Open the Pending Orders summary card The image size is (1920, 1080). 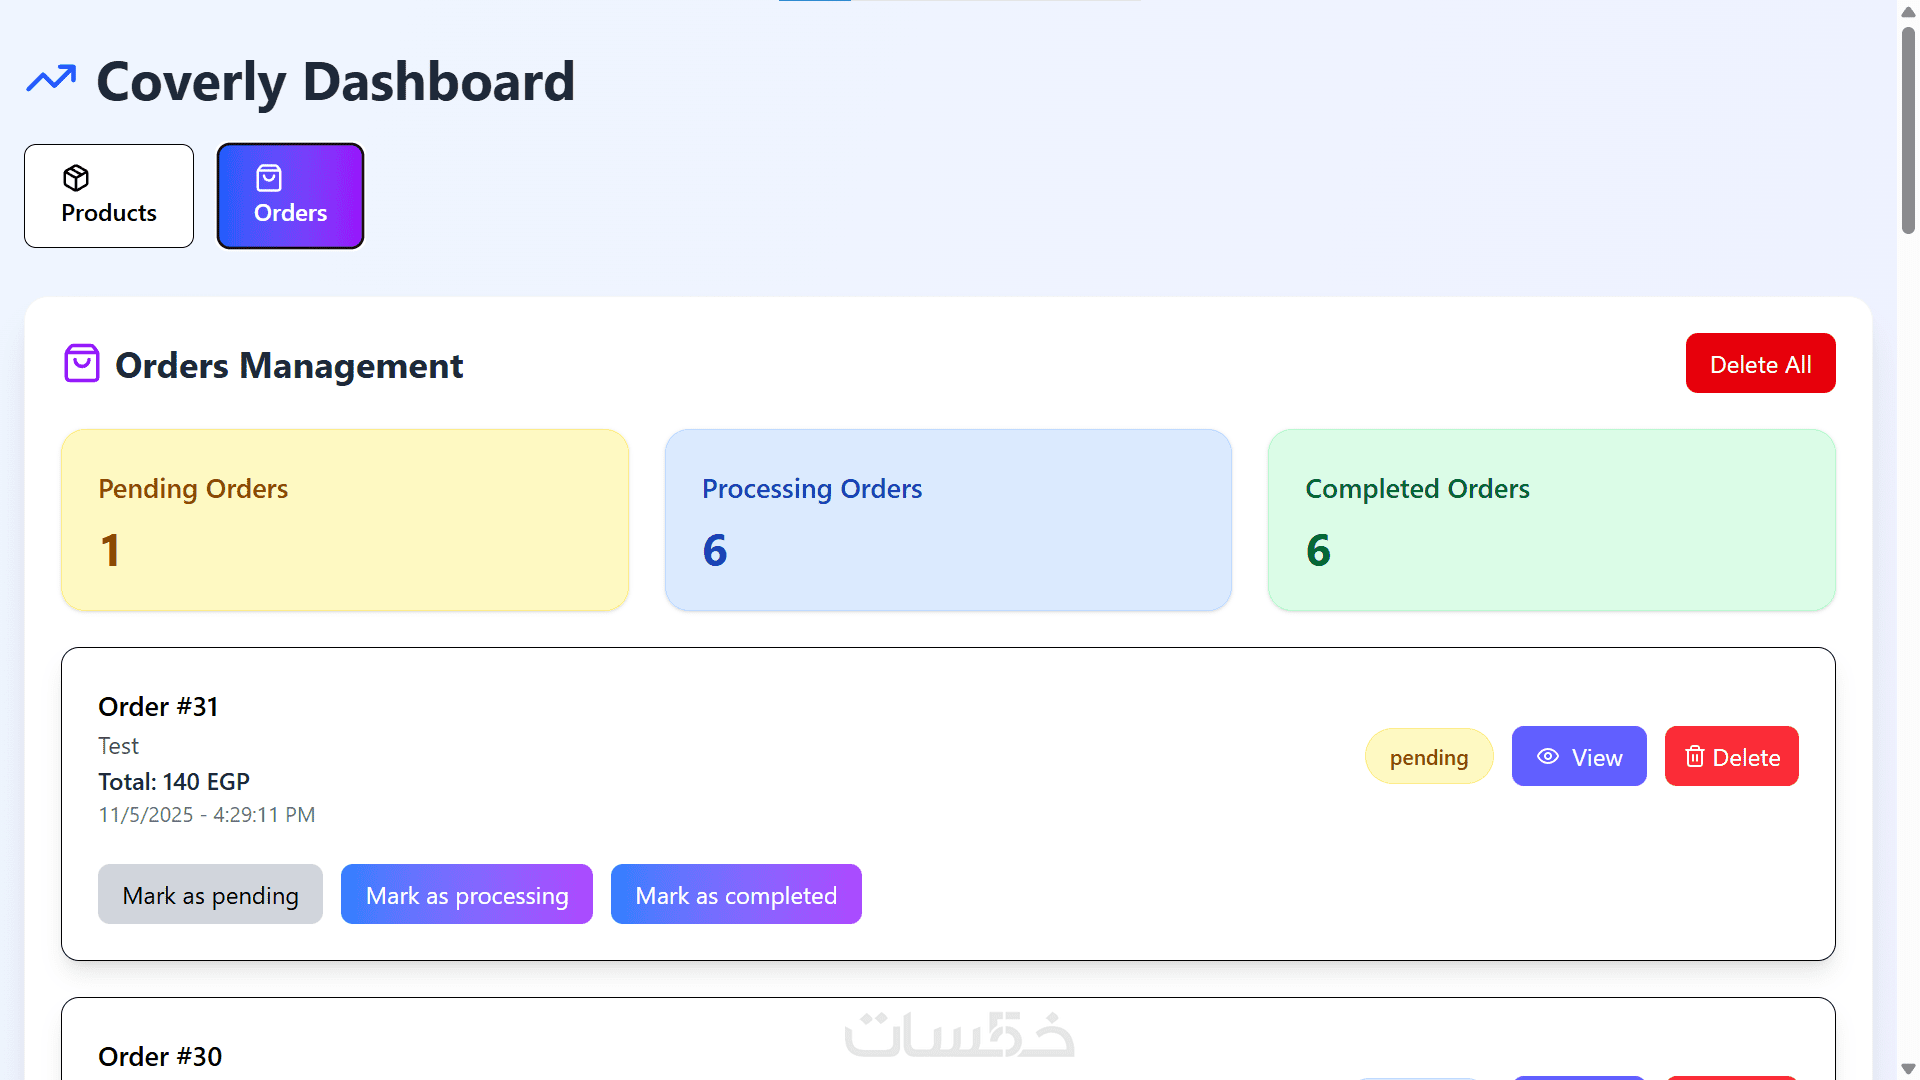tap(345, 520)
